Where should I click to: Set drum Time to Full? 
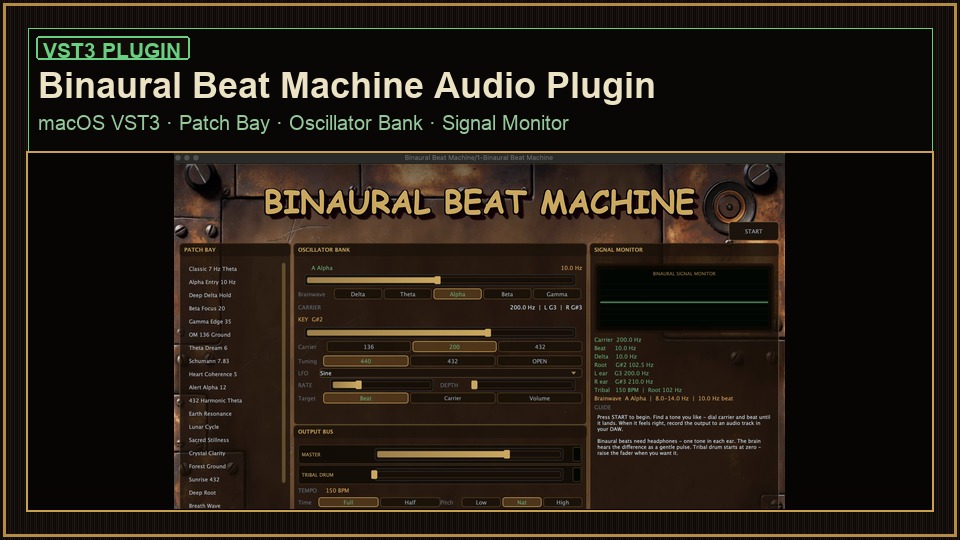coord(348,503)
